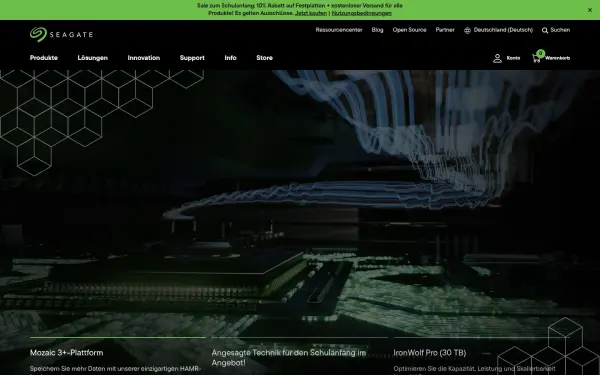
Task: Click the Konto label
Action: 513,58
